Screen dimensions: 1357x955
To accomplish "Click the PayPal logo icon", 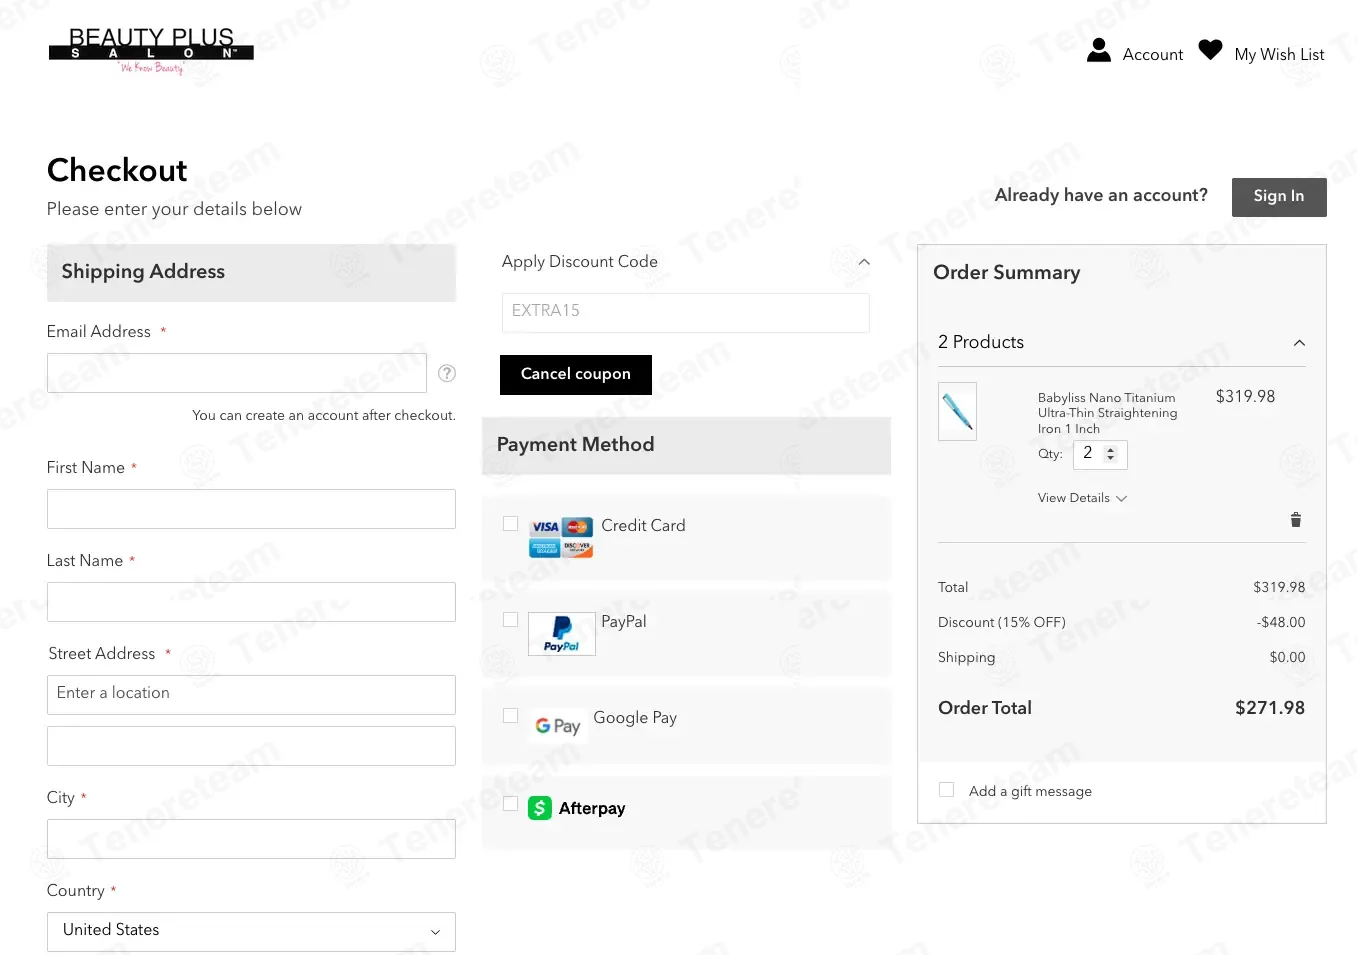I will tap(562, 634).
